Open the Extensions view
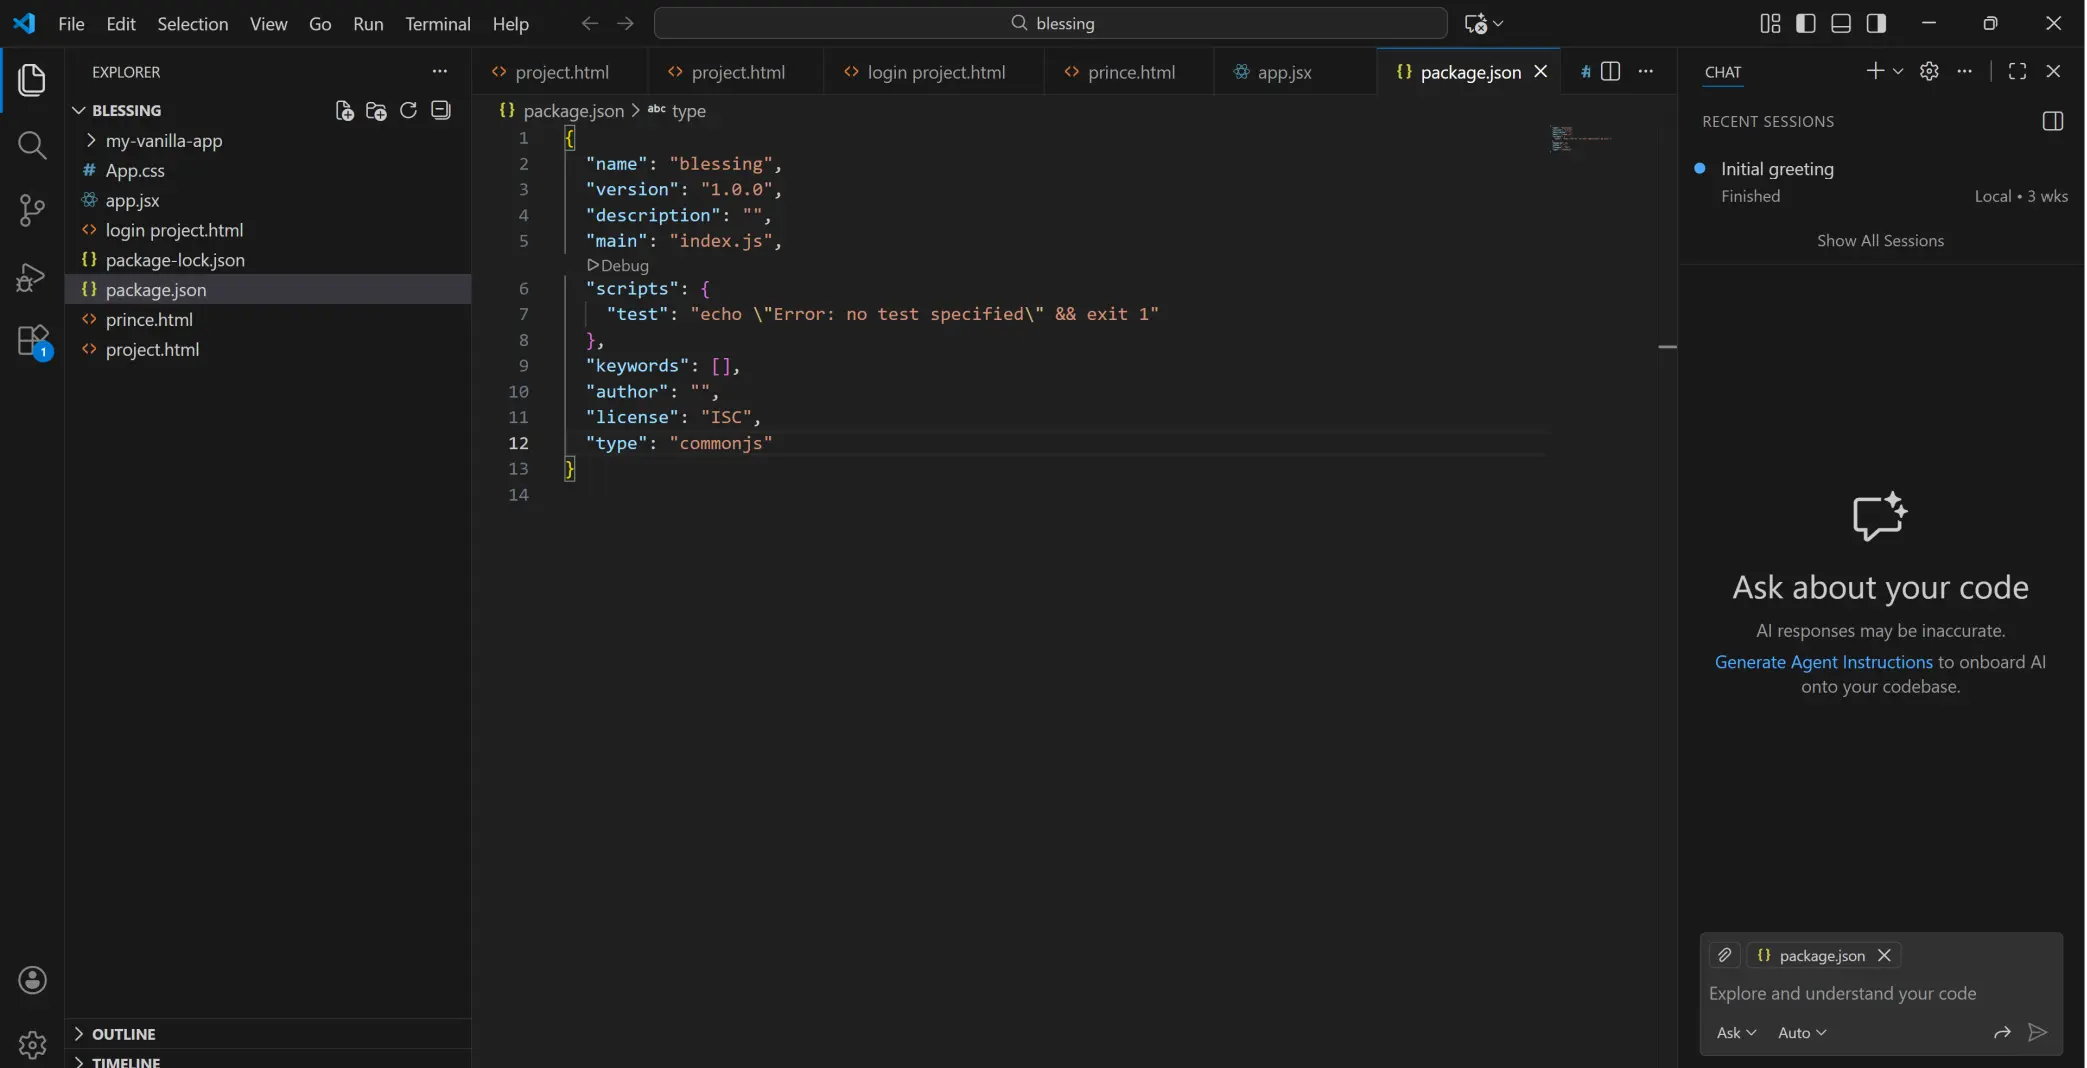Image resolution: width=2087 pixels, height=1068 pixels. [x=31, y=341]
